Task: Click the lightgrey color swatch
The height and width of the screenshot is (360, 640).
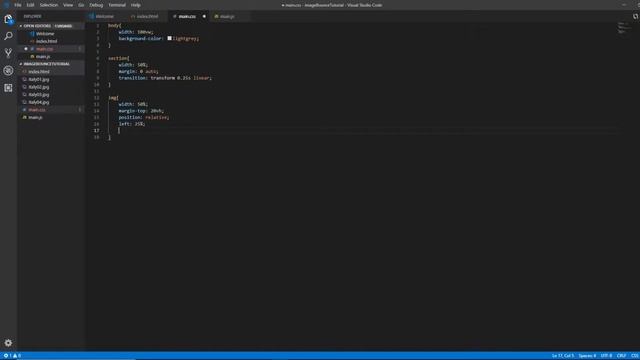Action: (x=169, y=38)
